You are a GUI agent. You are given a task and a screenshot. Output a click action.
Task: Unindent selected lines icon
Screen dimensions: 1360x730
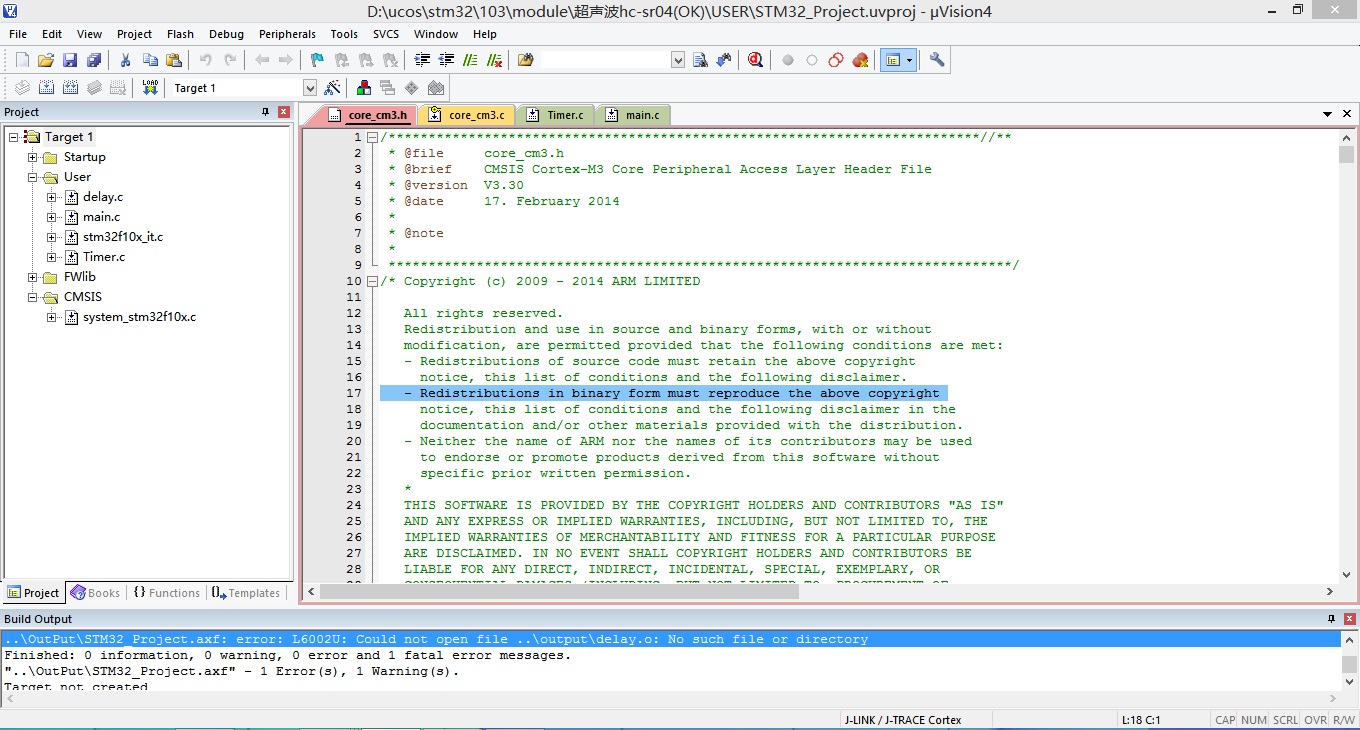446,60
